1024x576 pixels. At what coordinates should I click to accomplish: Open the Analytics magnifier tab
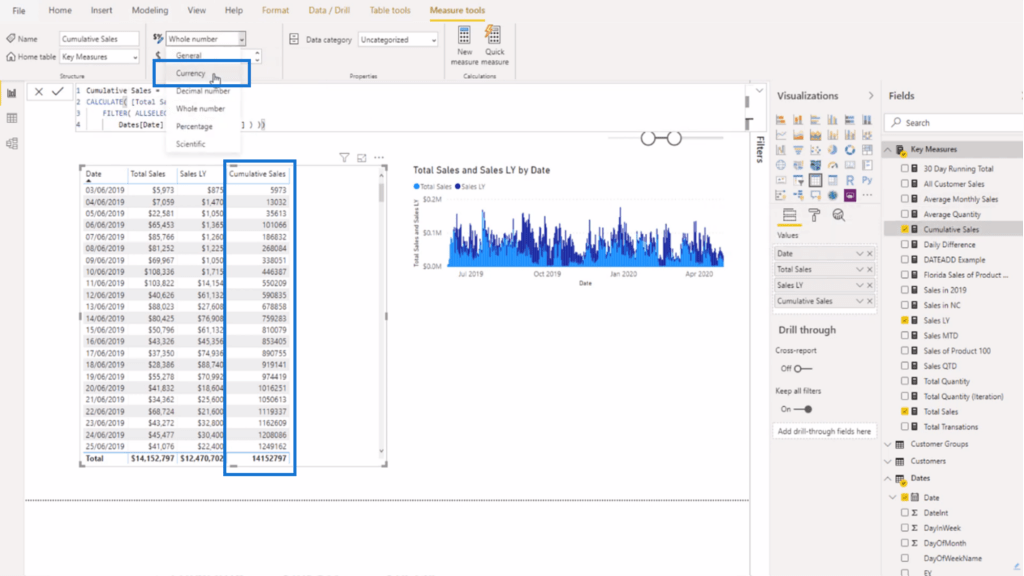coord(839,215)
